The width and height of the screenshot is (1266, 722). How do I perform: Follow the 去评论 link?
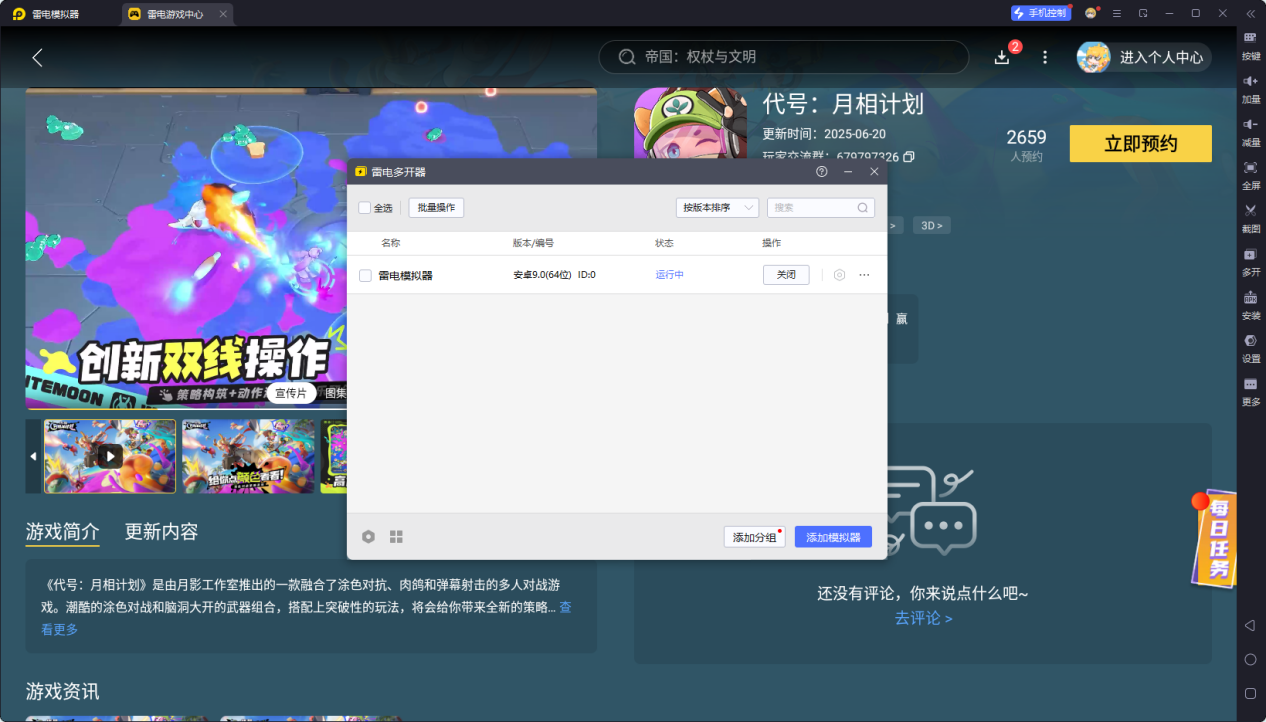(x=923, y=618)
